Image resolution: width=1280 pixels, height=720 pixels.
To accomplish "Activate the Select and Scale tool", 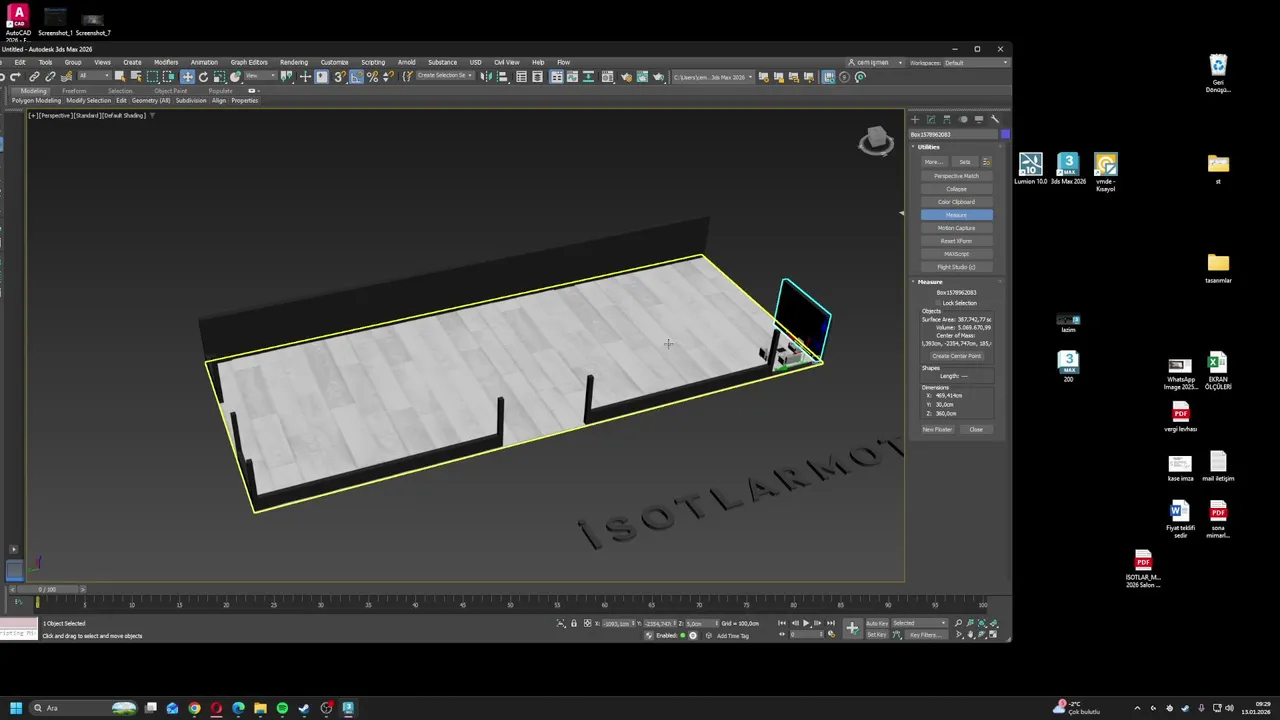I will coord(219,76).
